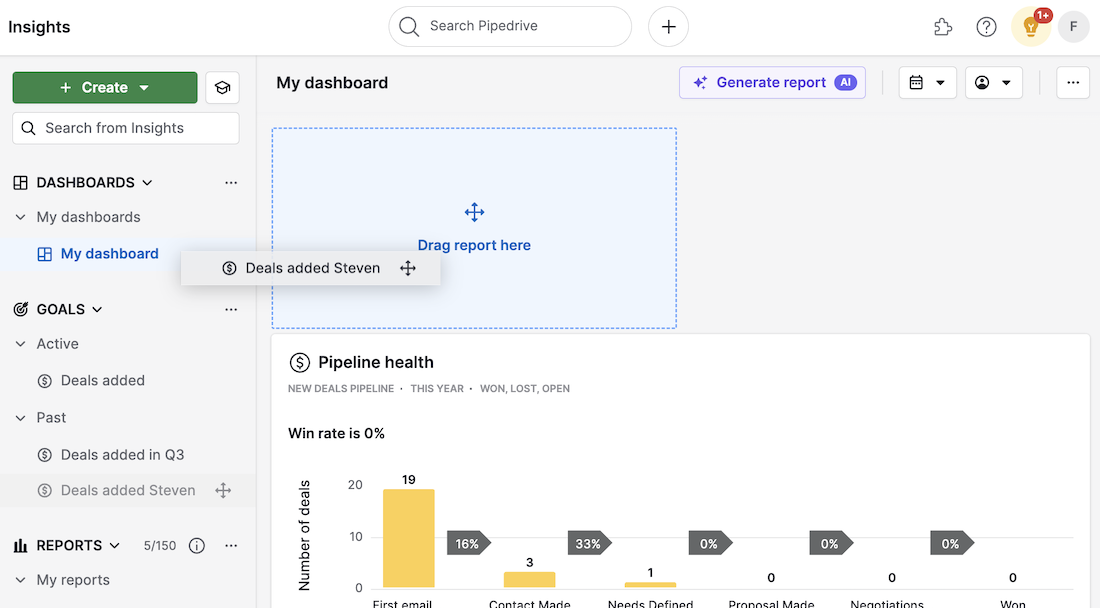1100x608 pixels.
Task: Click the move handle beside Deals added Steven in sidebar
Action: click(x=223, y=490)
